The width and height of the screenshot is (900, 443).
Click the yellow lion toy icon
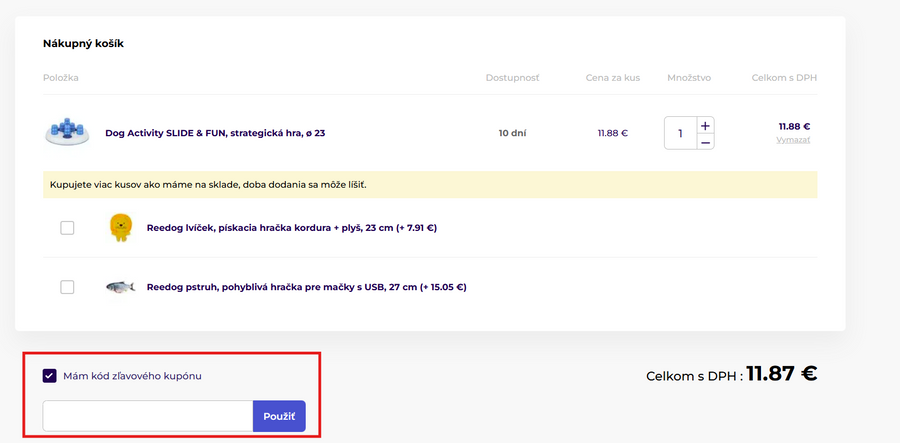tap(120, 228)
